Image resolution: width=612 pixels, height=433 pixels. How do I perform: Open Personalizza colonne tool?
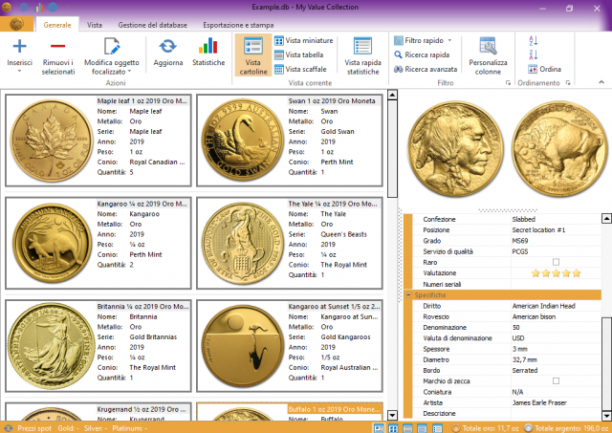tap(488, 55)
